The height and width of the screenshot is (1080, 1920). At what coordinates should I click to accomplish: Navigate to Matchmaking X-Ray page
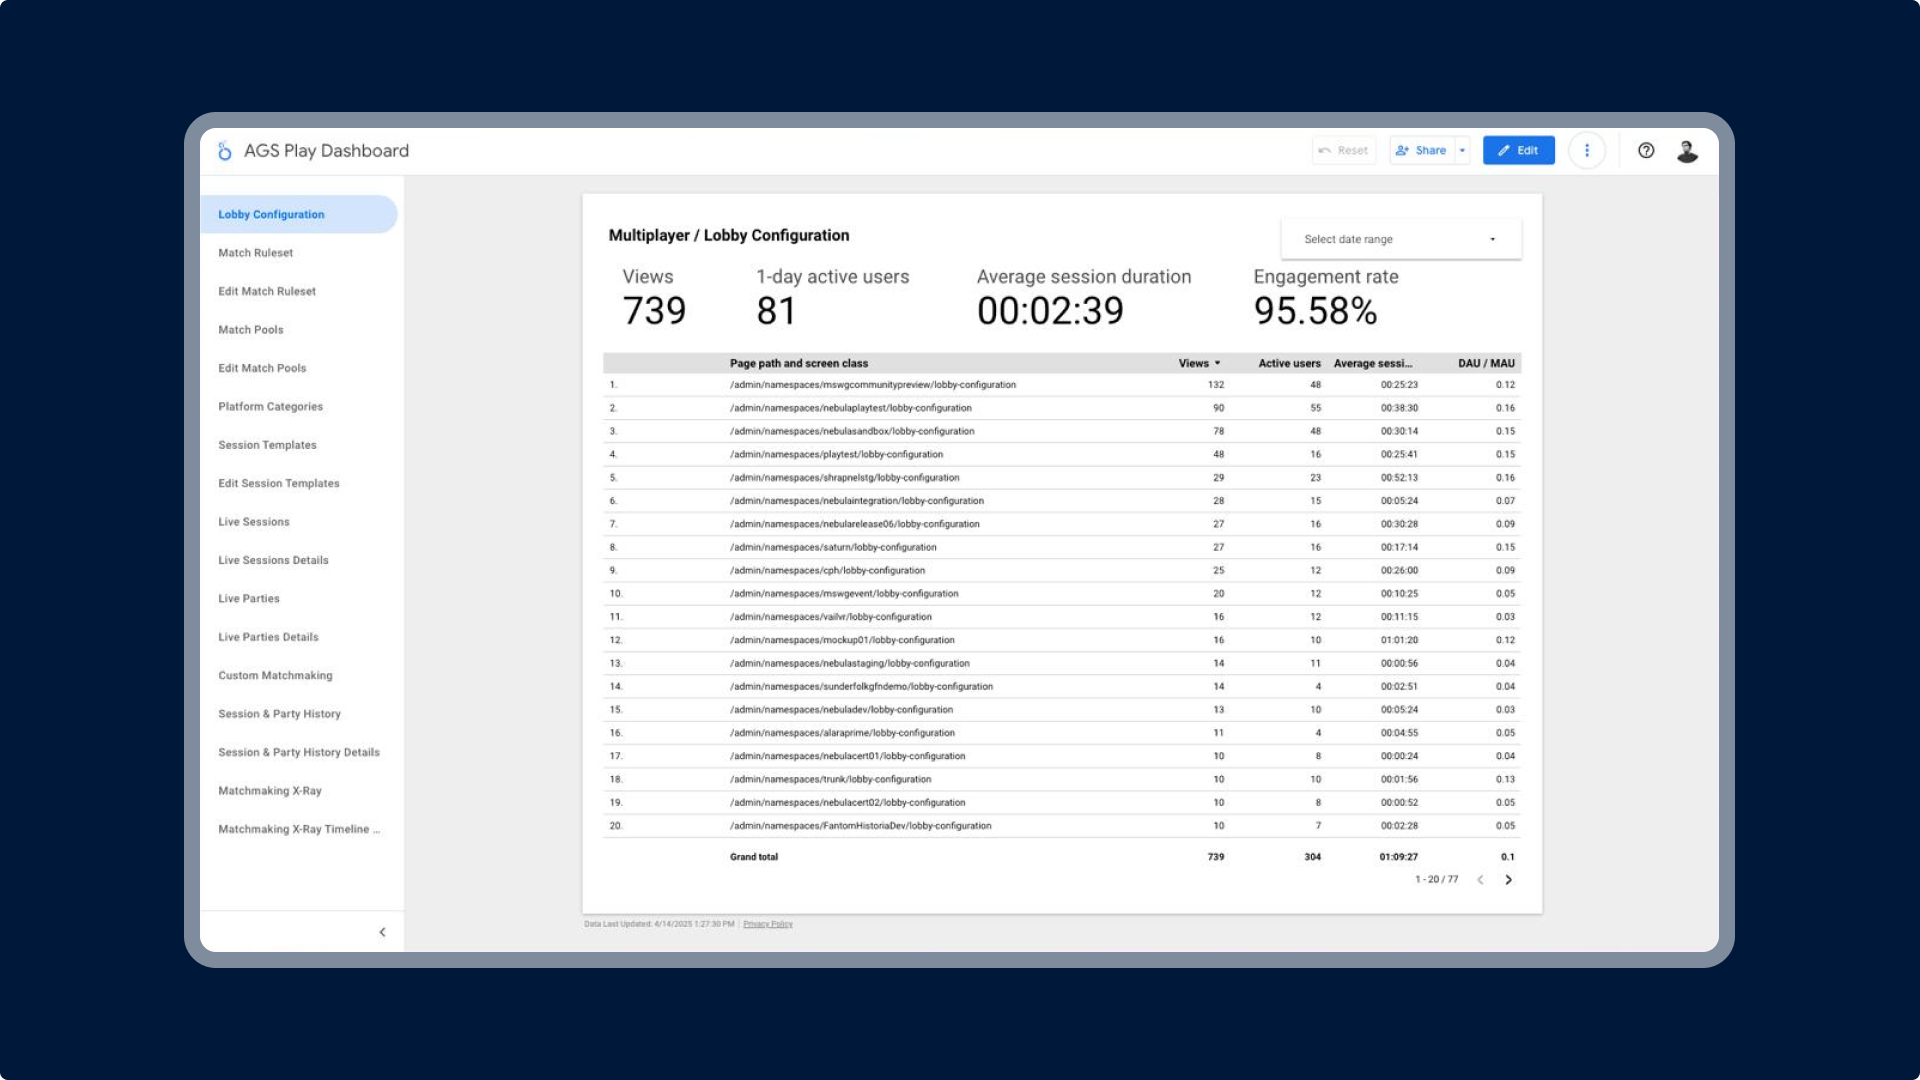[x=270, y=791]
